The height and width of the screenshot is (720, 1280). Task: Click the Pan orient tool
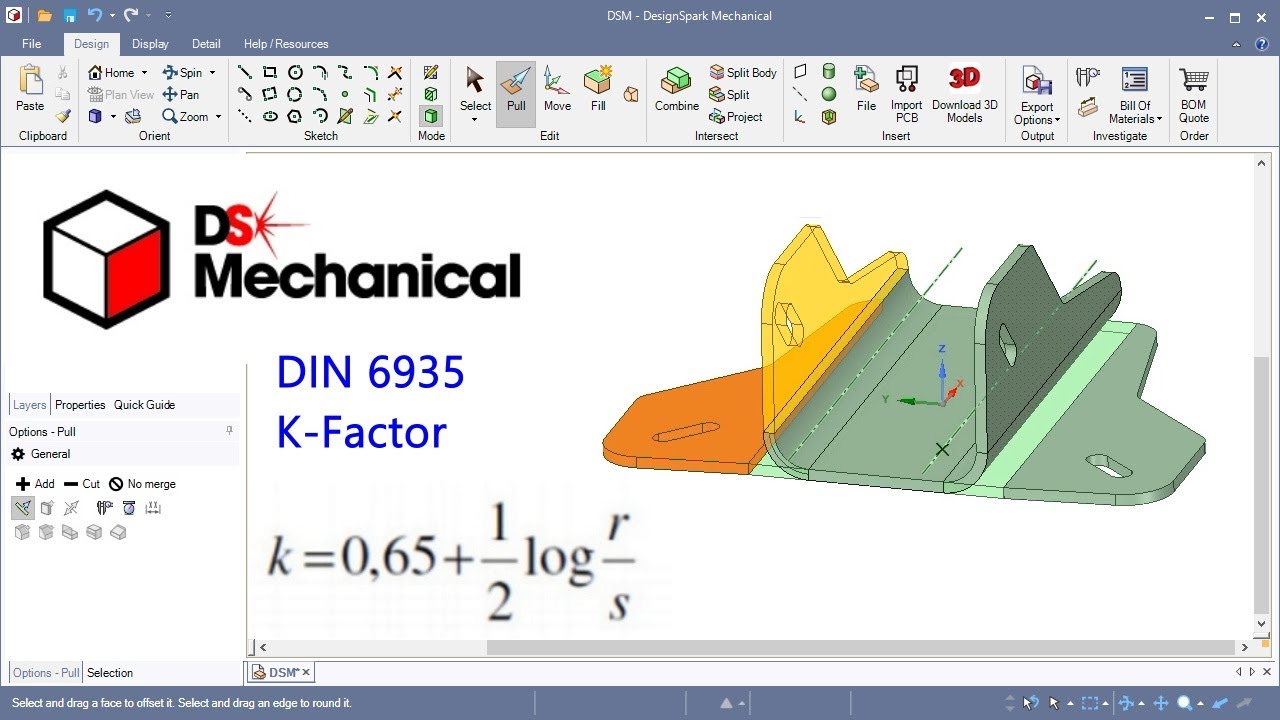pos(181,94)
